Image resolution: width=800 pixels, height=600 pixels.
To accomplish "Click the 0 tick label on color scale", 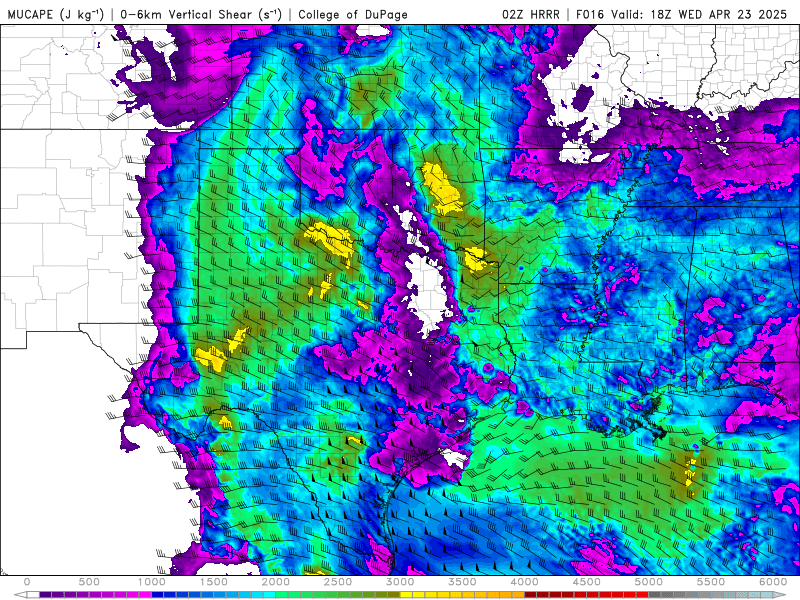I will pos(27,582).
